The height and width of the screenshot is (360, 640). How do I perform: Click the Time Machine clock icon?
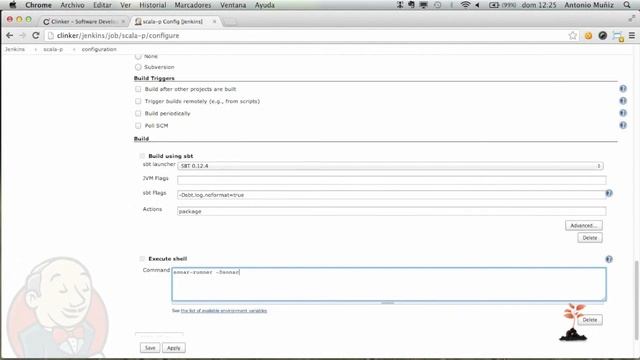(438, 5)
